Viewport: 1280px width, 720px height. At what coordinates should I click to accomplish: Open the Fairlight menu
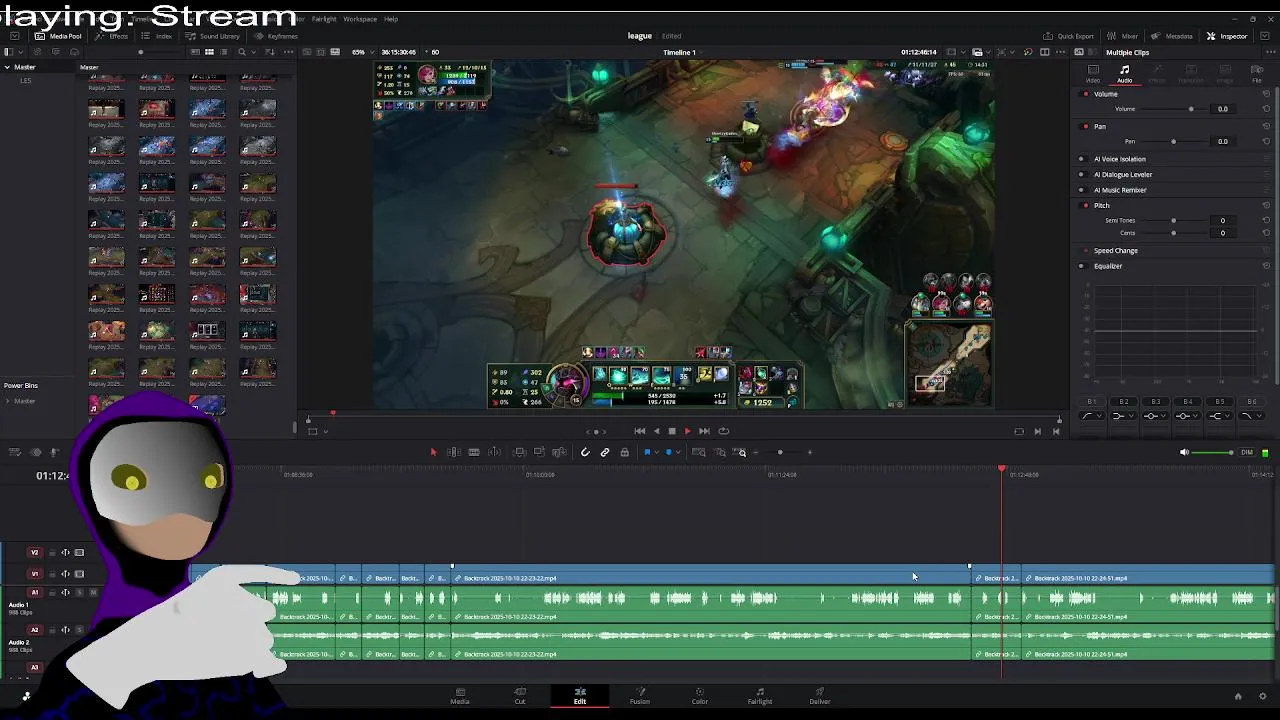coord(324,19)
